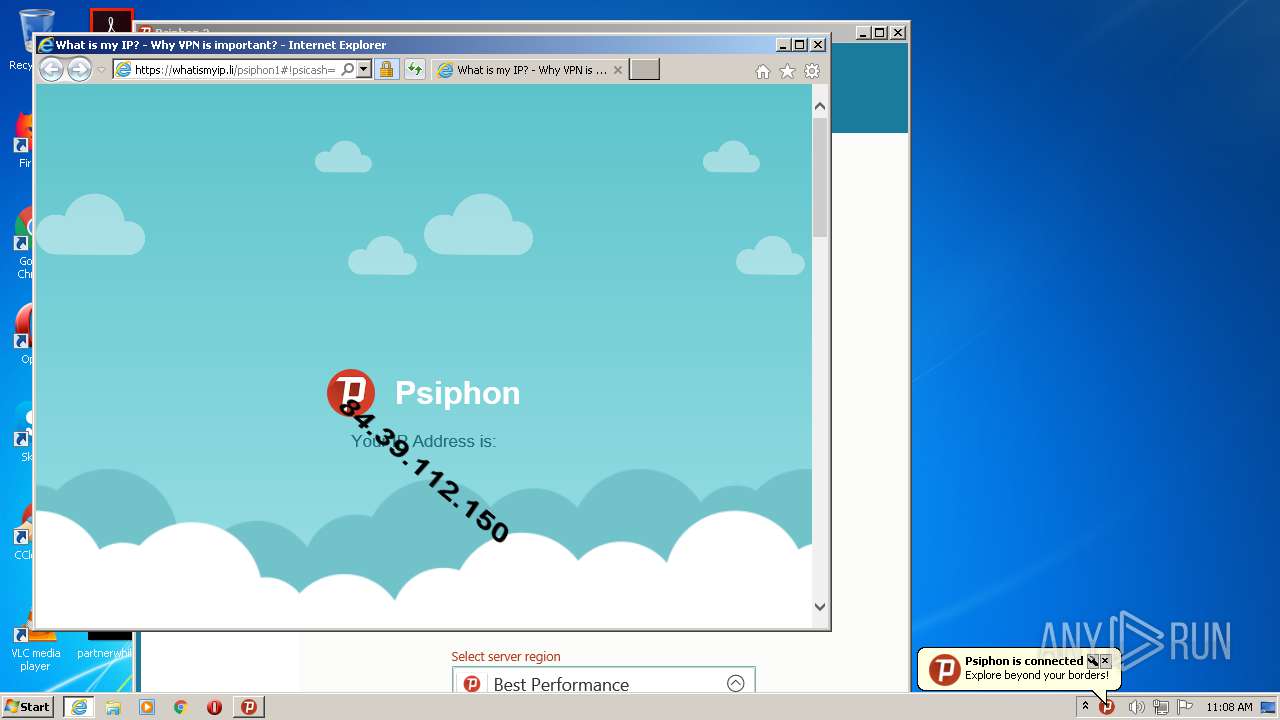Viewport: 1280px width, 720px height.
Task: Show hidden tray icons arrow
Action: tap(1085, 707)
